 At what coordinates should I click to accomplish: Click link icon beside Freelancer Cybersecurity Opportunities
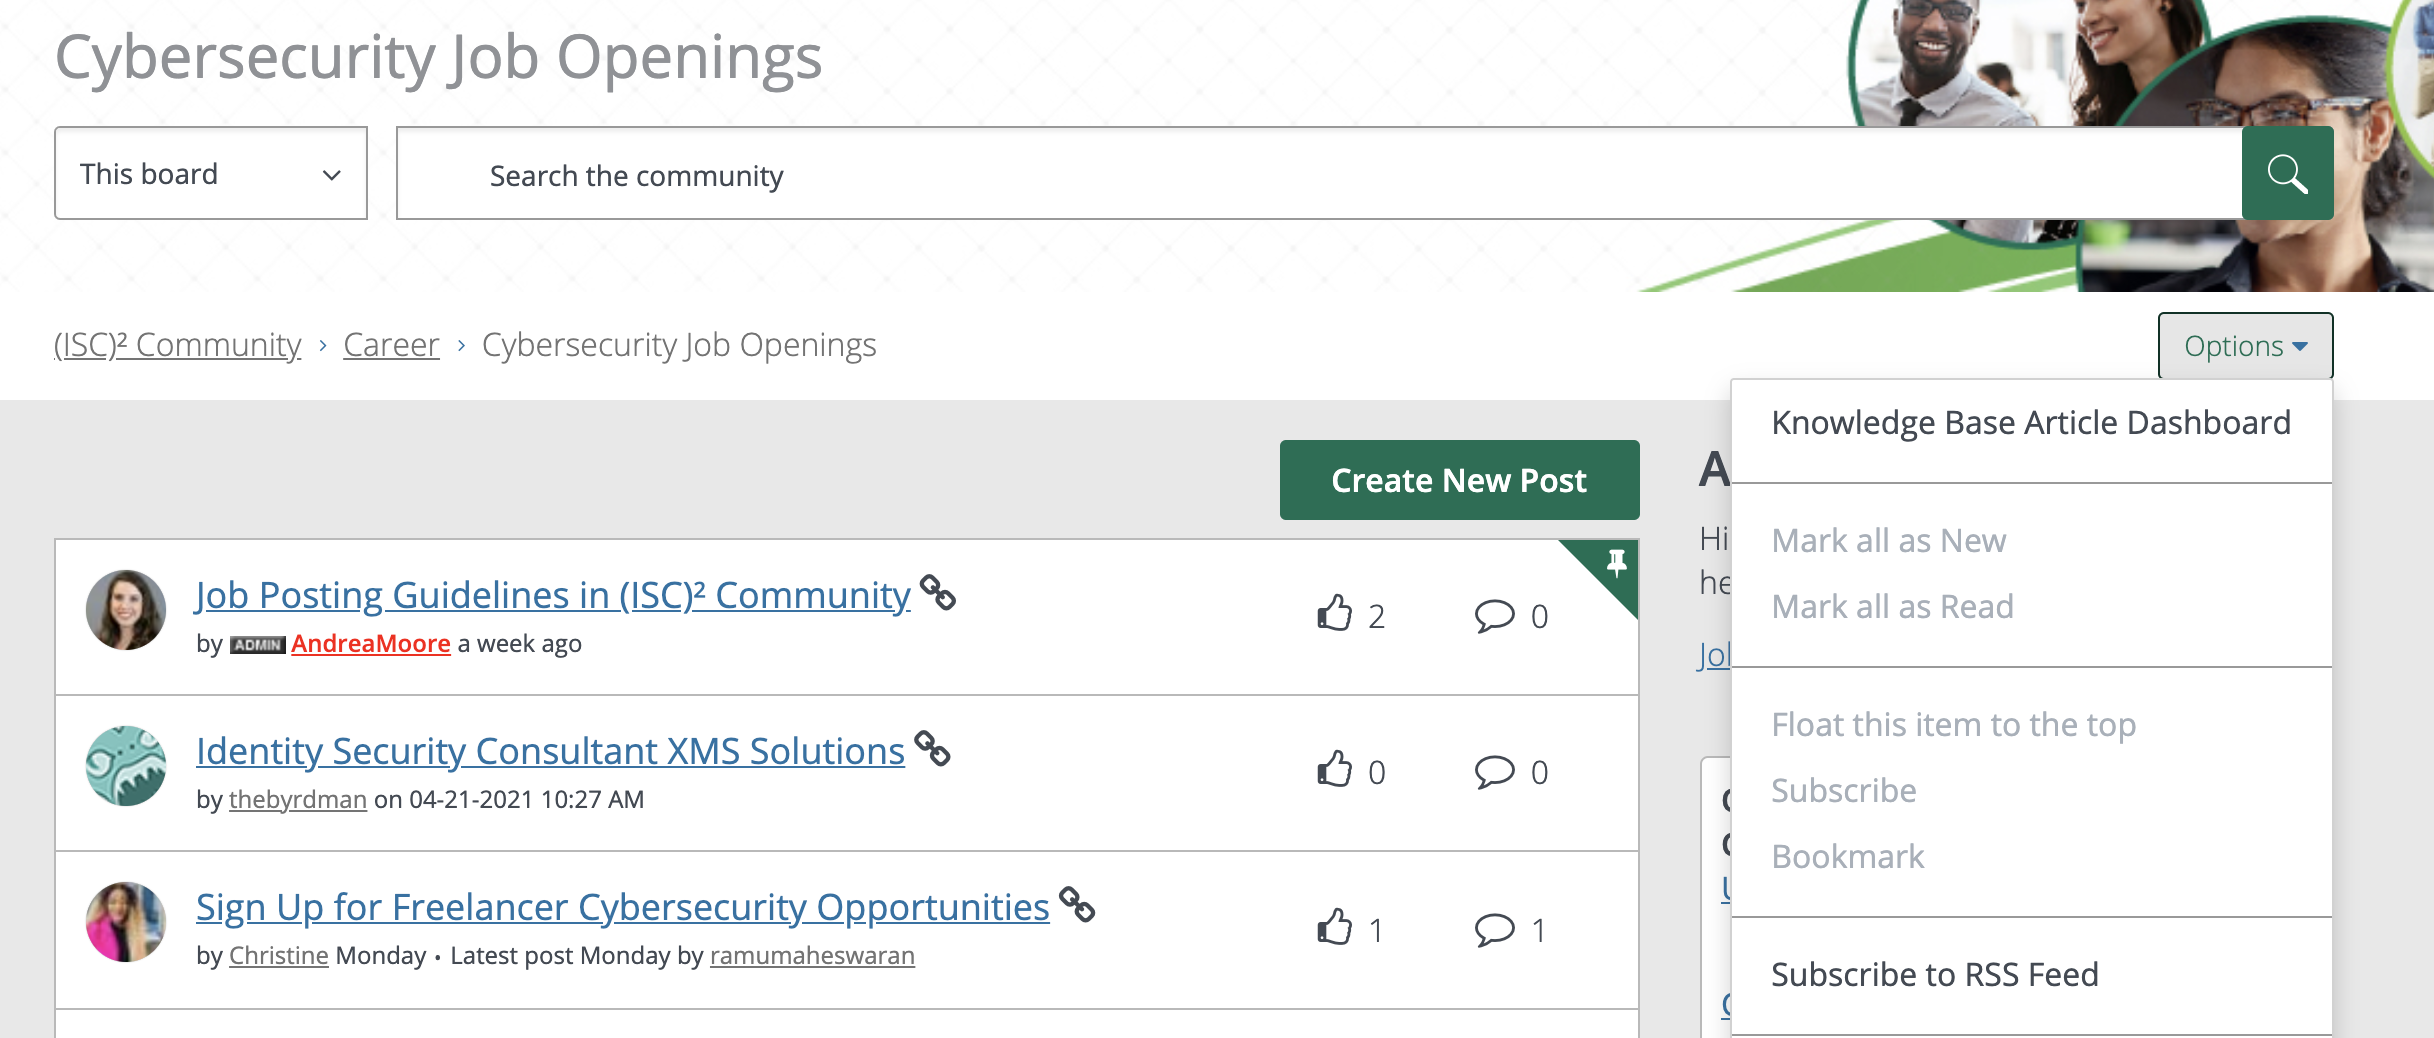(x=1077, y=904)
